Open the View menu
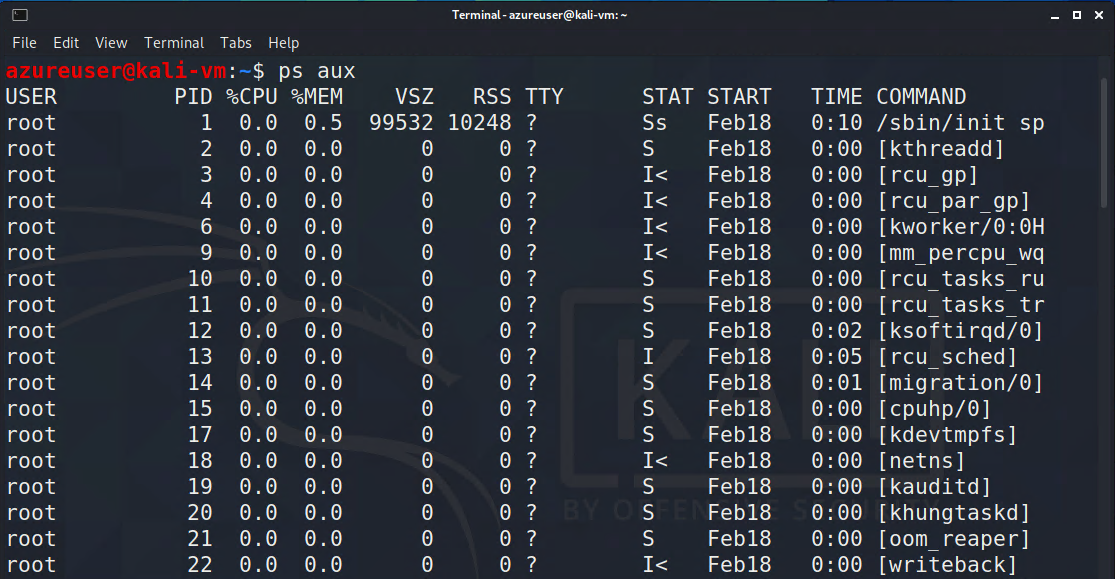The height and width of the screenshot is (579, 1115). [111, 43]
